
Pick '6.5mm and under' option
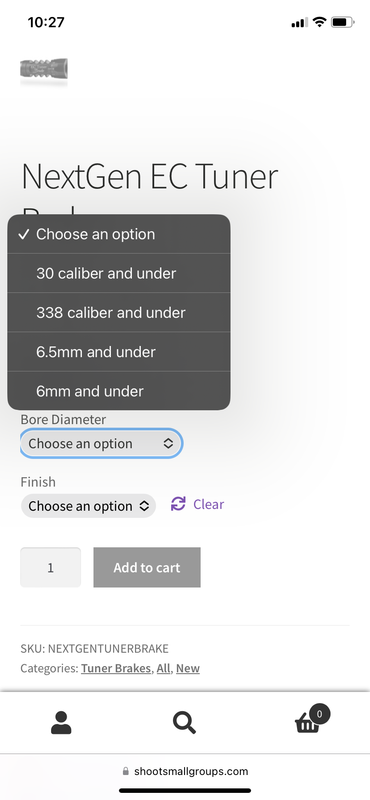tap(119, 352)
